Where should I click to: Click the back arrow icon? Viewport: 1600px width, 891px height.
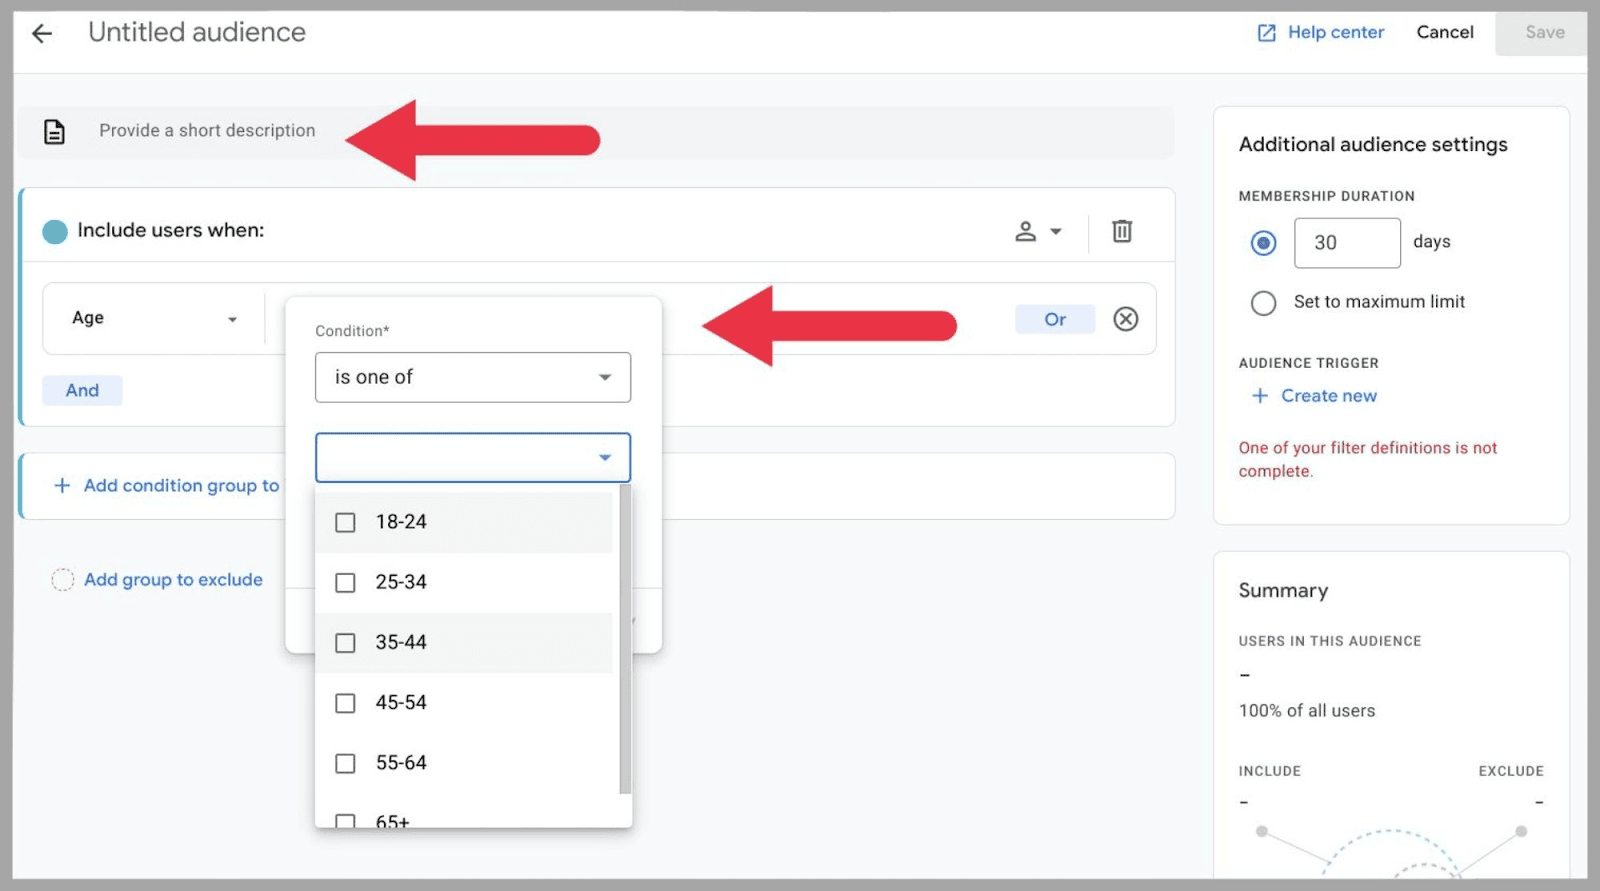[42, 33]
